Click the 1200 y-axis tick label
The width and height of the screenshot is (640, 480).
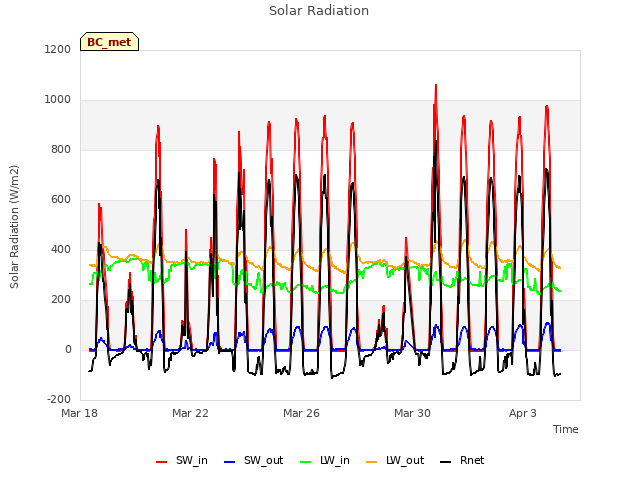58,49
